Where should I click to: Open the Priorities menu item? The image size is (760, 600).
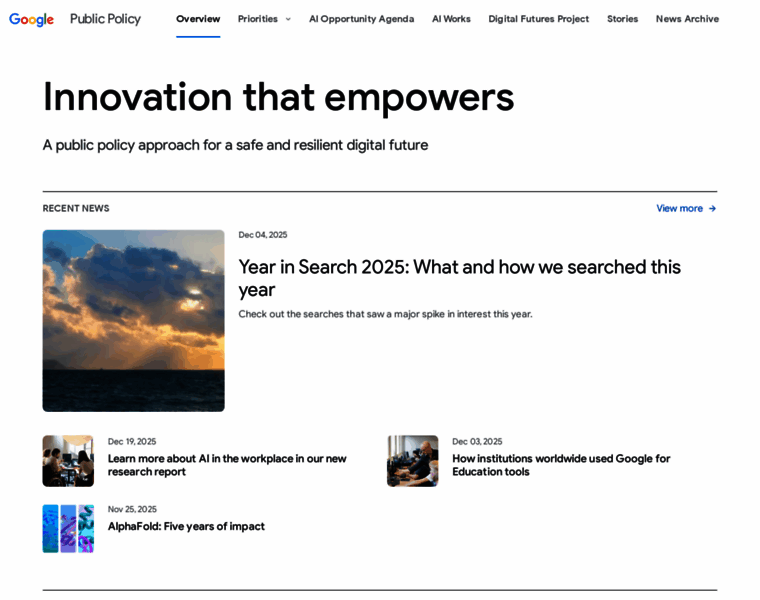pyautogui.click(x=257, y=19)
